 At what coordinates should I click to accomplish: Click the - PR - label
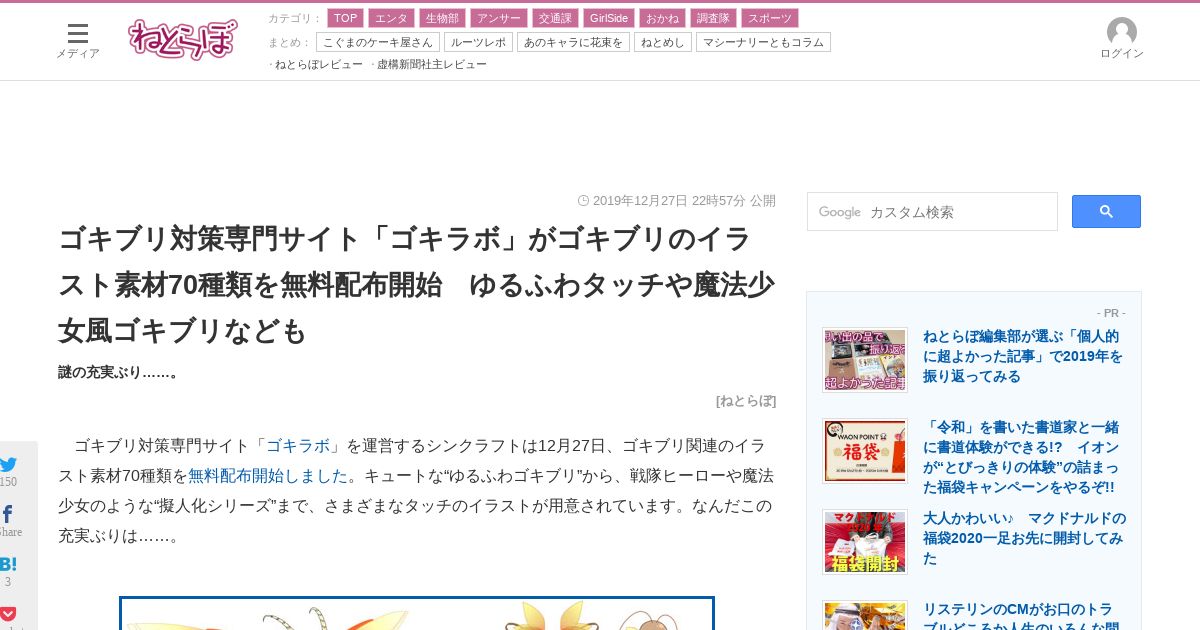[x=1111, y=313]
